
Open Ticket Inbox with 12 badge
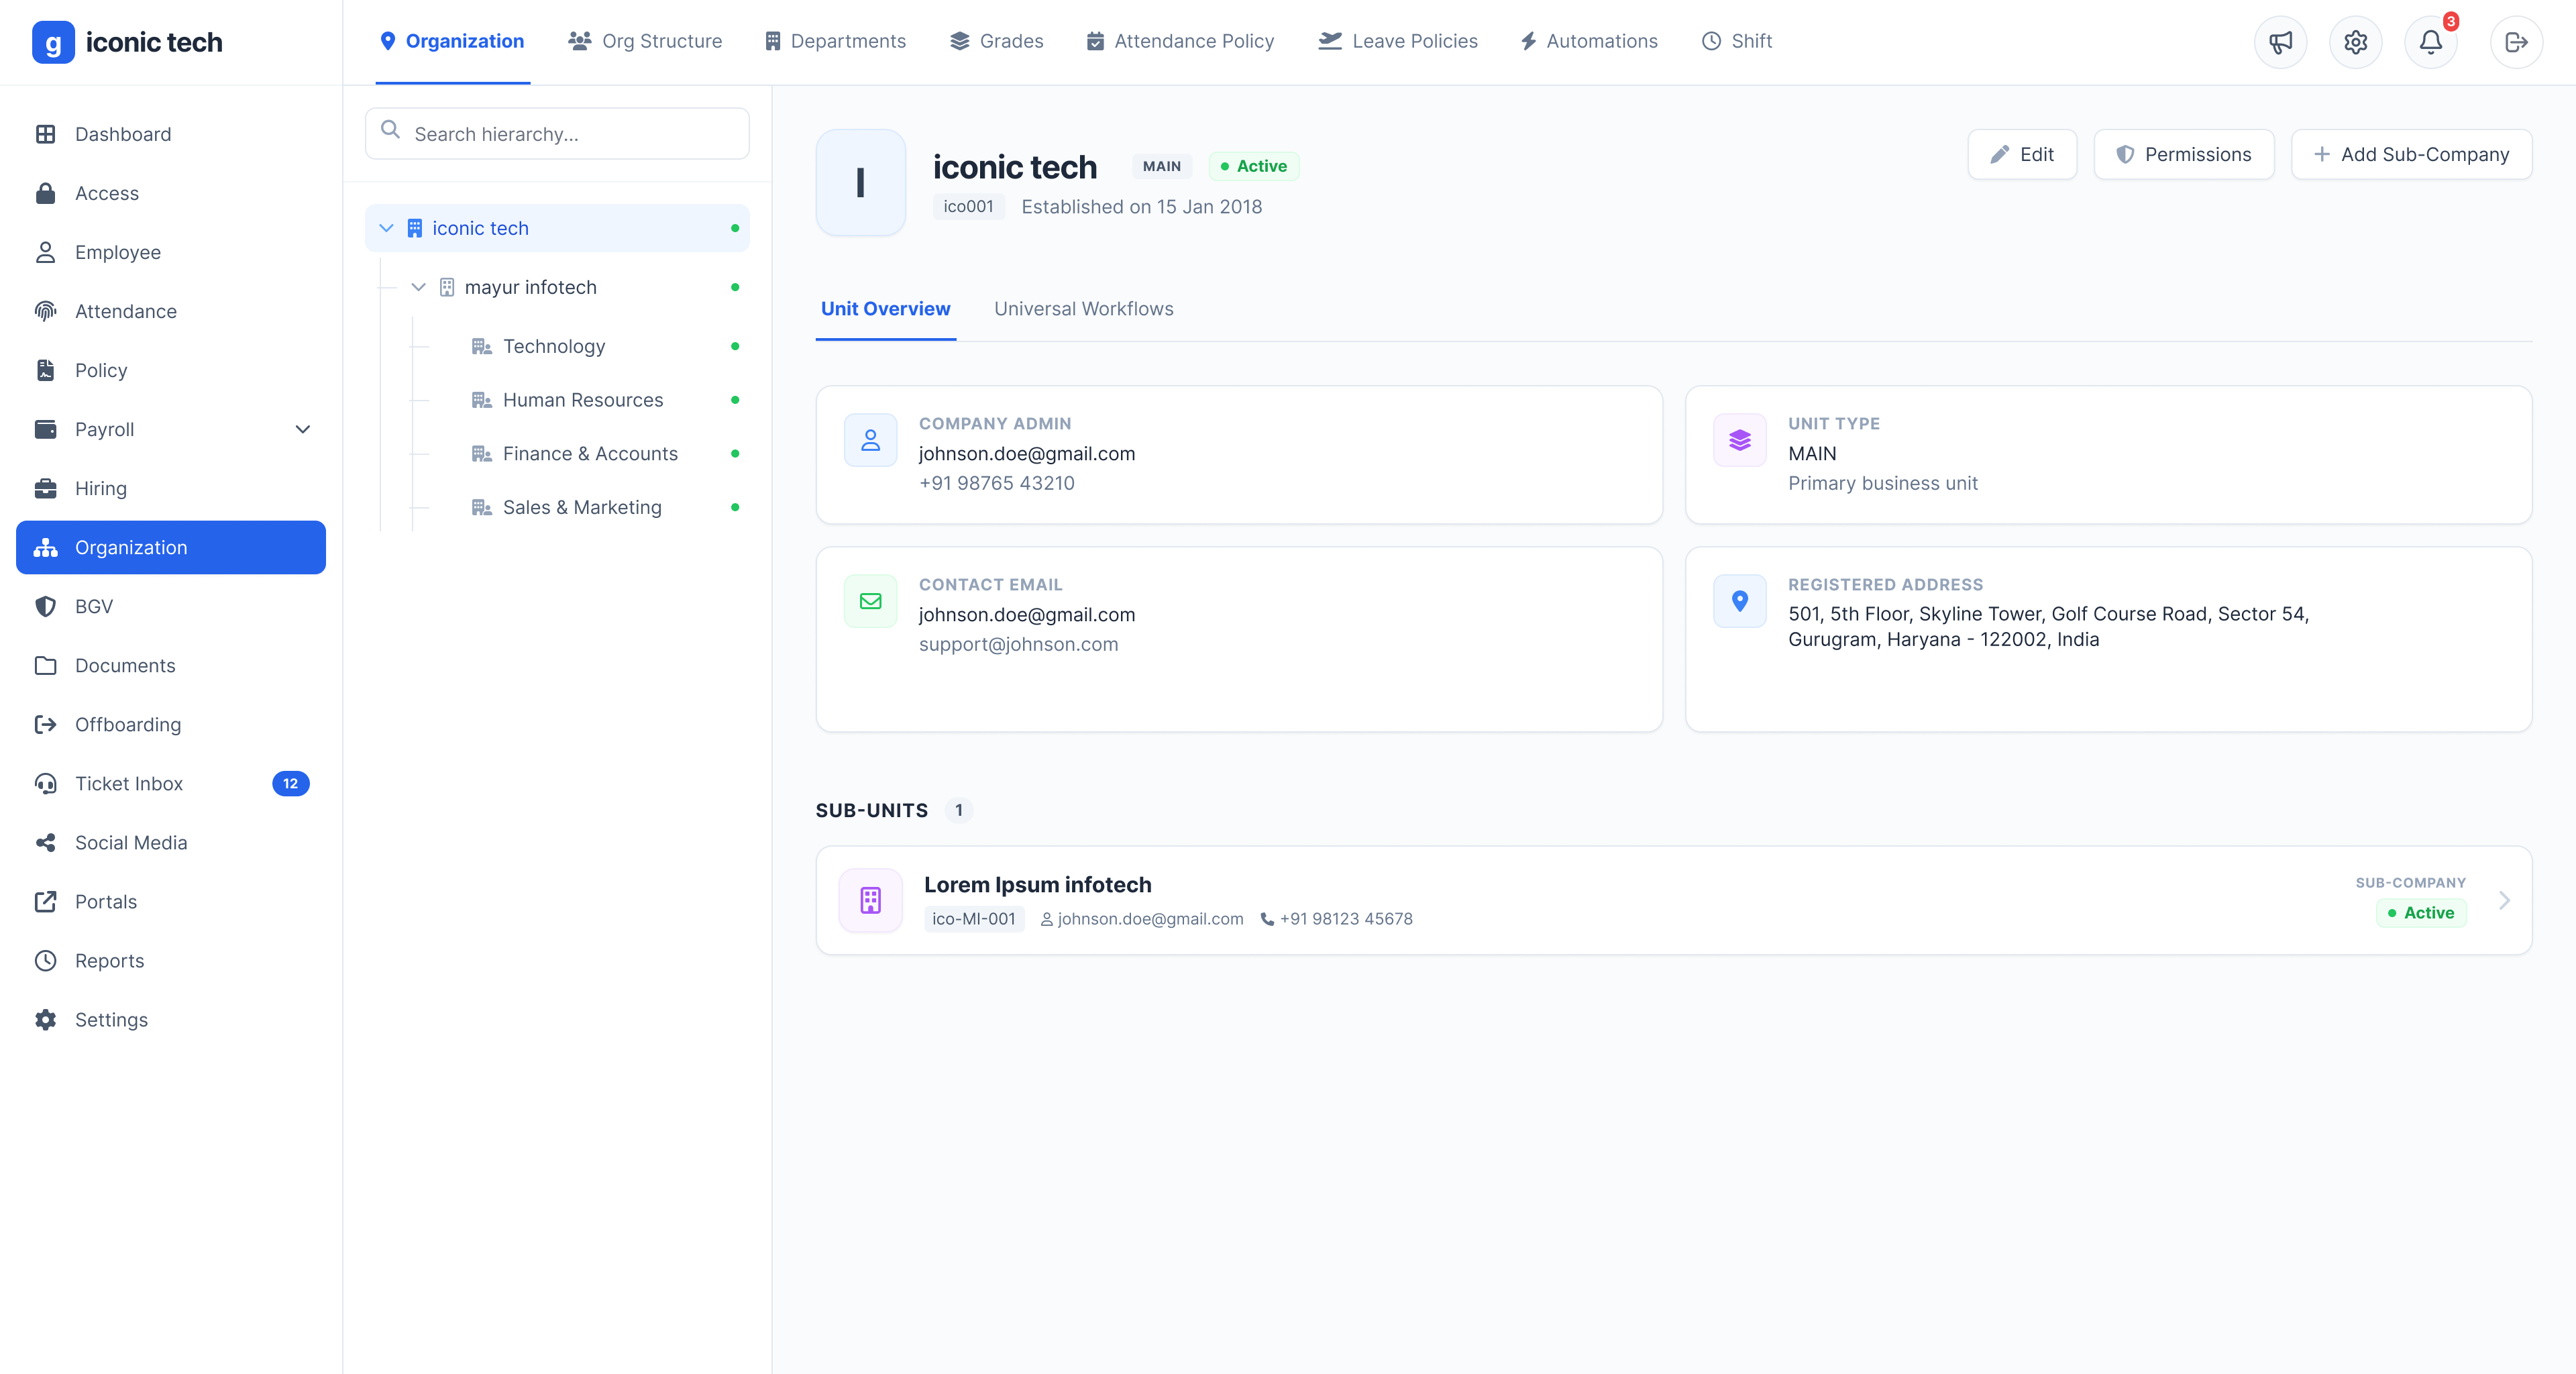[x=171, y=783]
